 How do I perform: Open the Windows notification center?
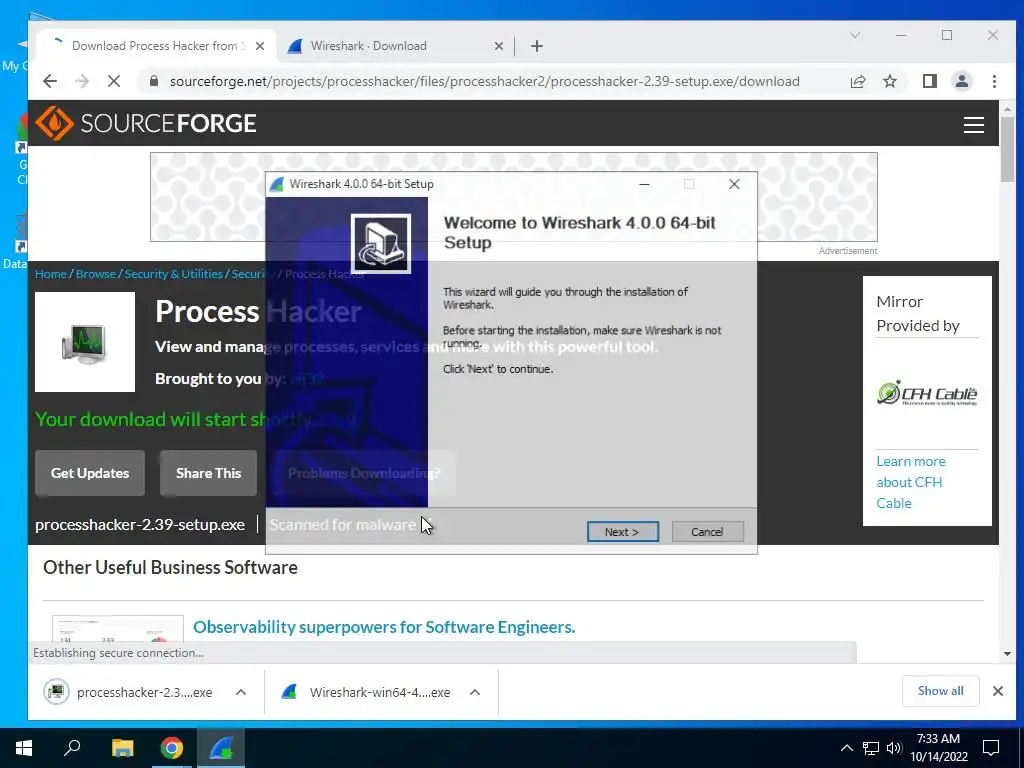click(991, 748)
